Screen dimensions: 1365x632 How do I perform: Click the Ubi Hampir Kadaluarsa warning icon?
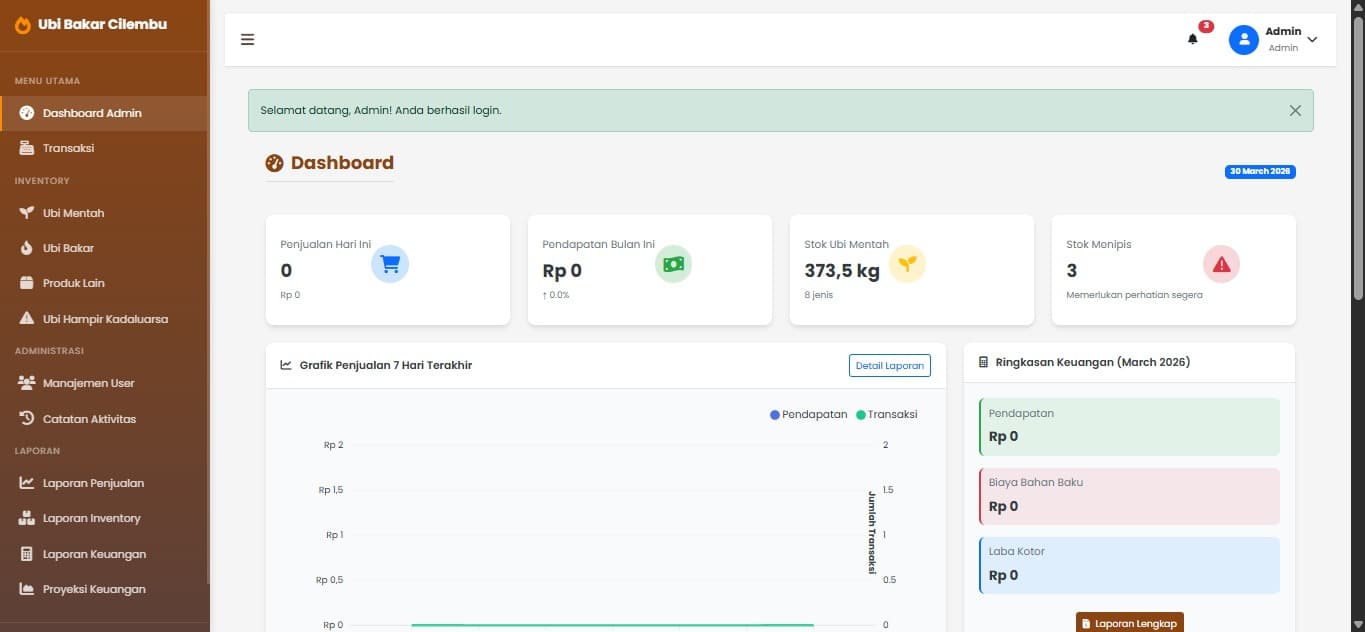tap(27, 319)
